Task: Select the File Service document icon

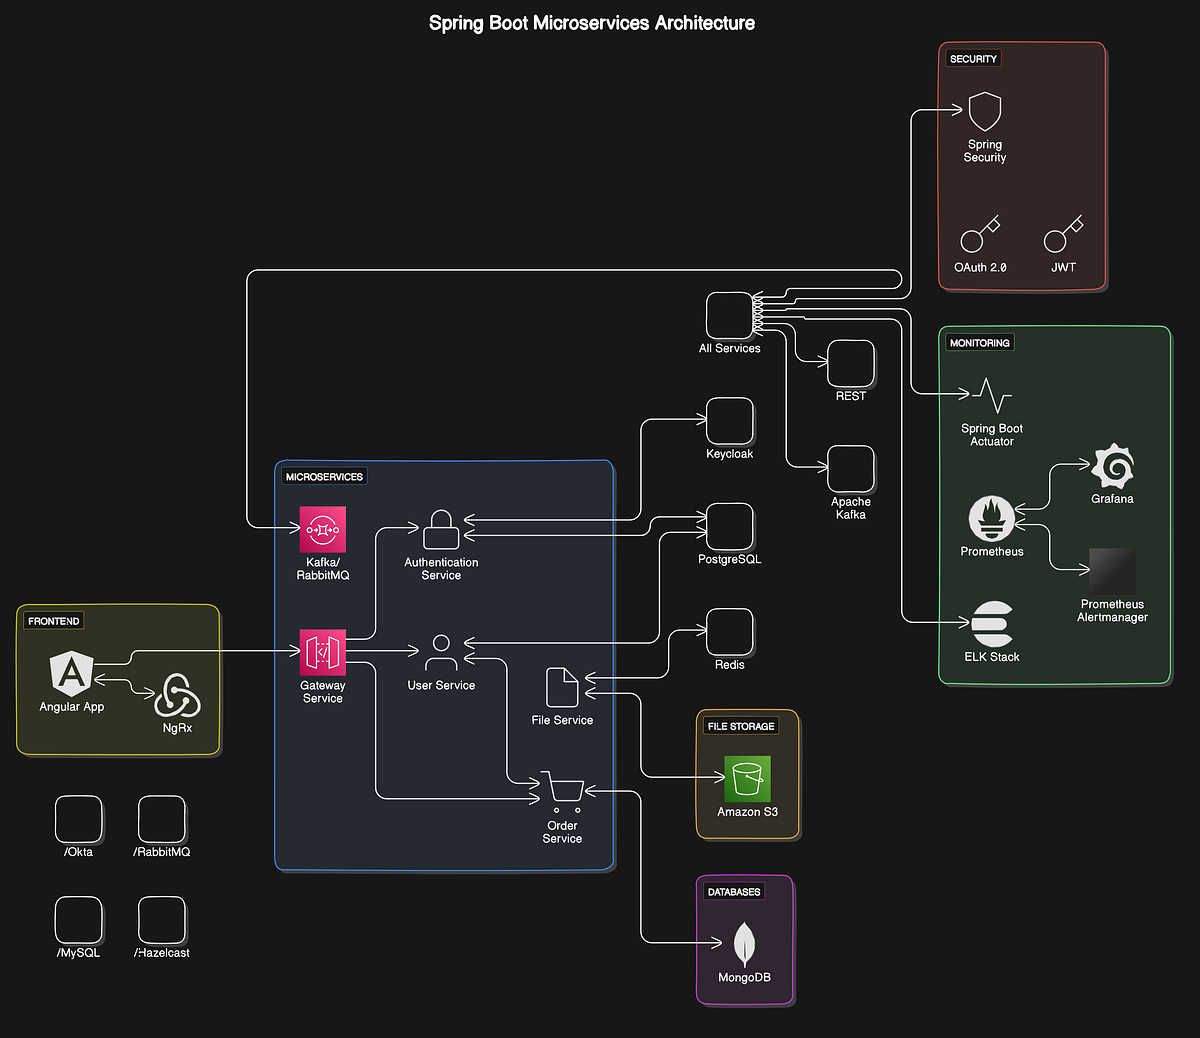Action: pyautogui.click(x=562, y=688)
